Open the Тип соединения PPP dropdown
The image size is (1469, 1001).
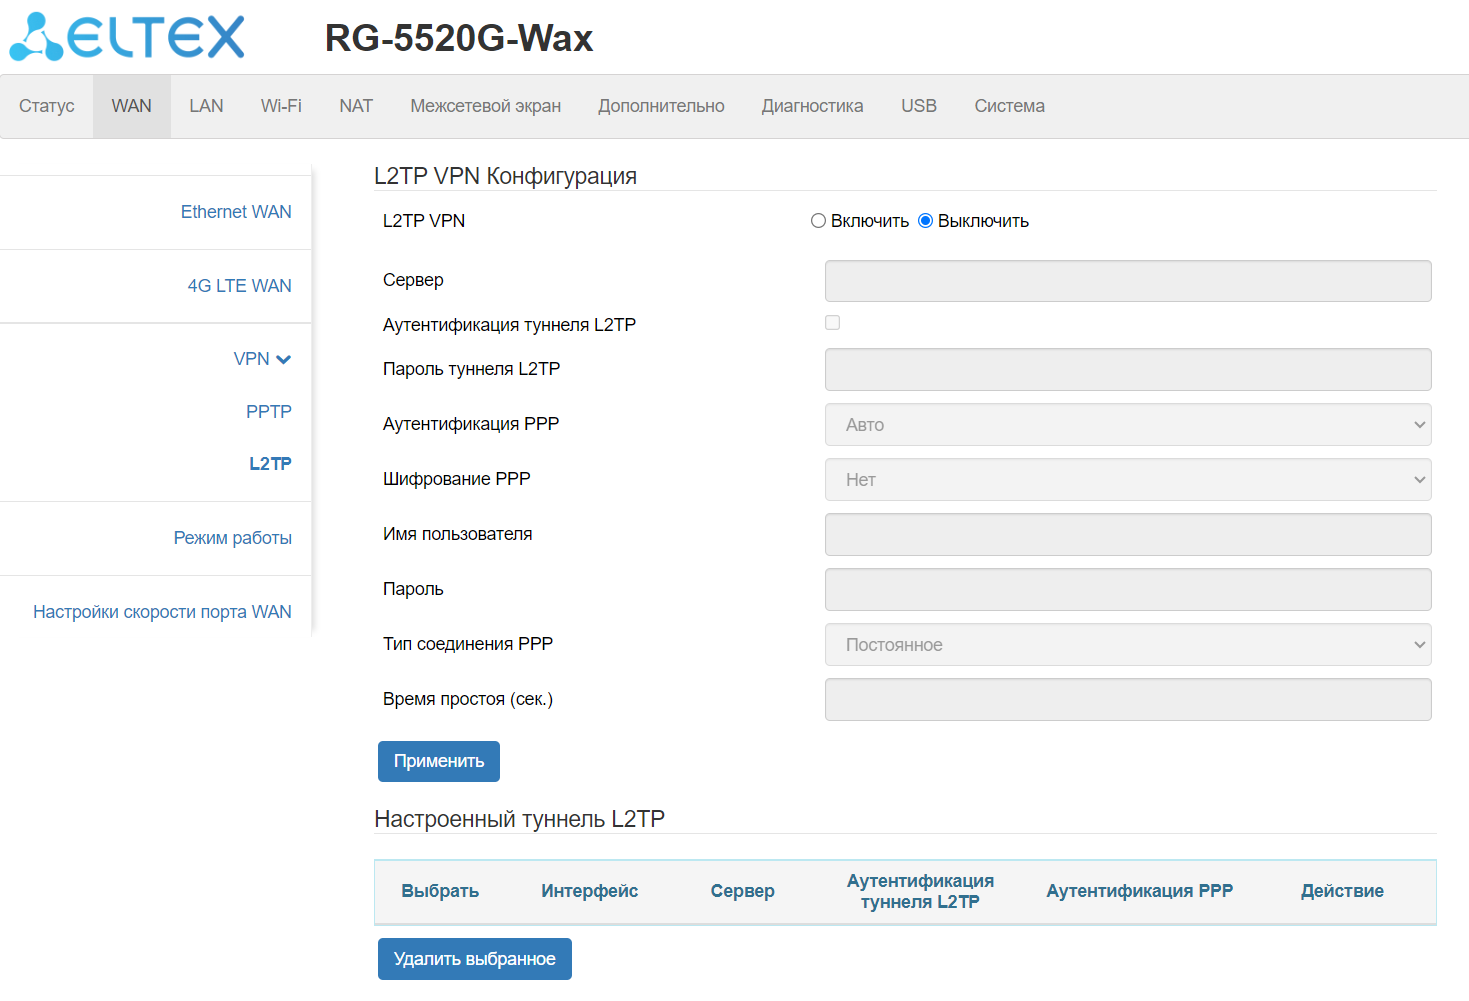point(1127,645)
